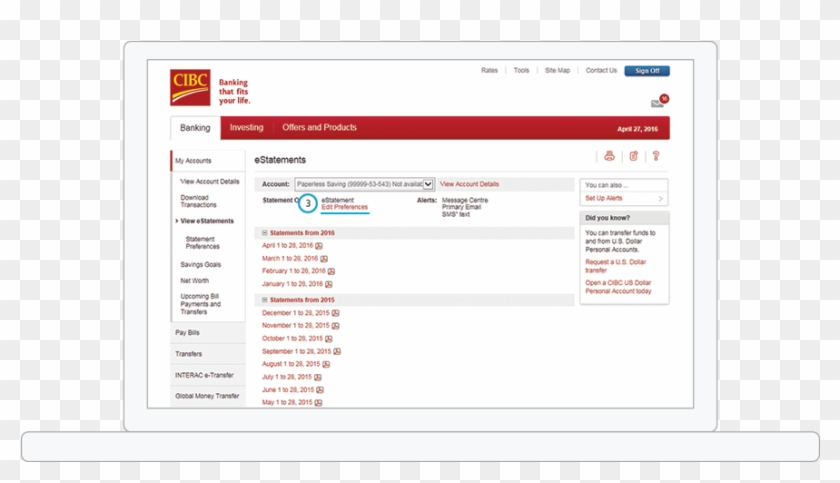Open PDF icon for February 2016 statement
The height and width of the screenshot is (483, 840).
pos(331,271)
